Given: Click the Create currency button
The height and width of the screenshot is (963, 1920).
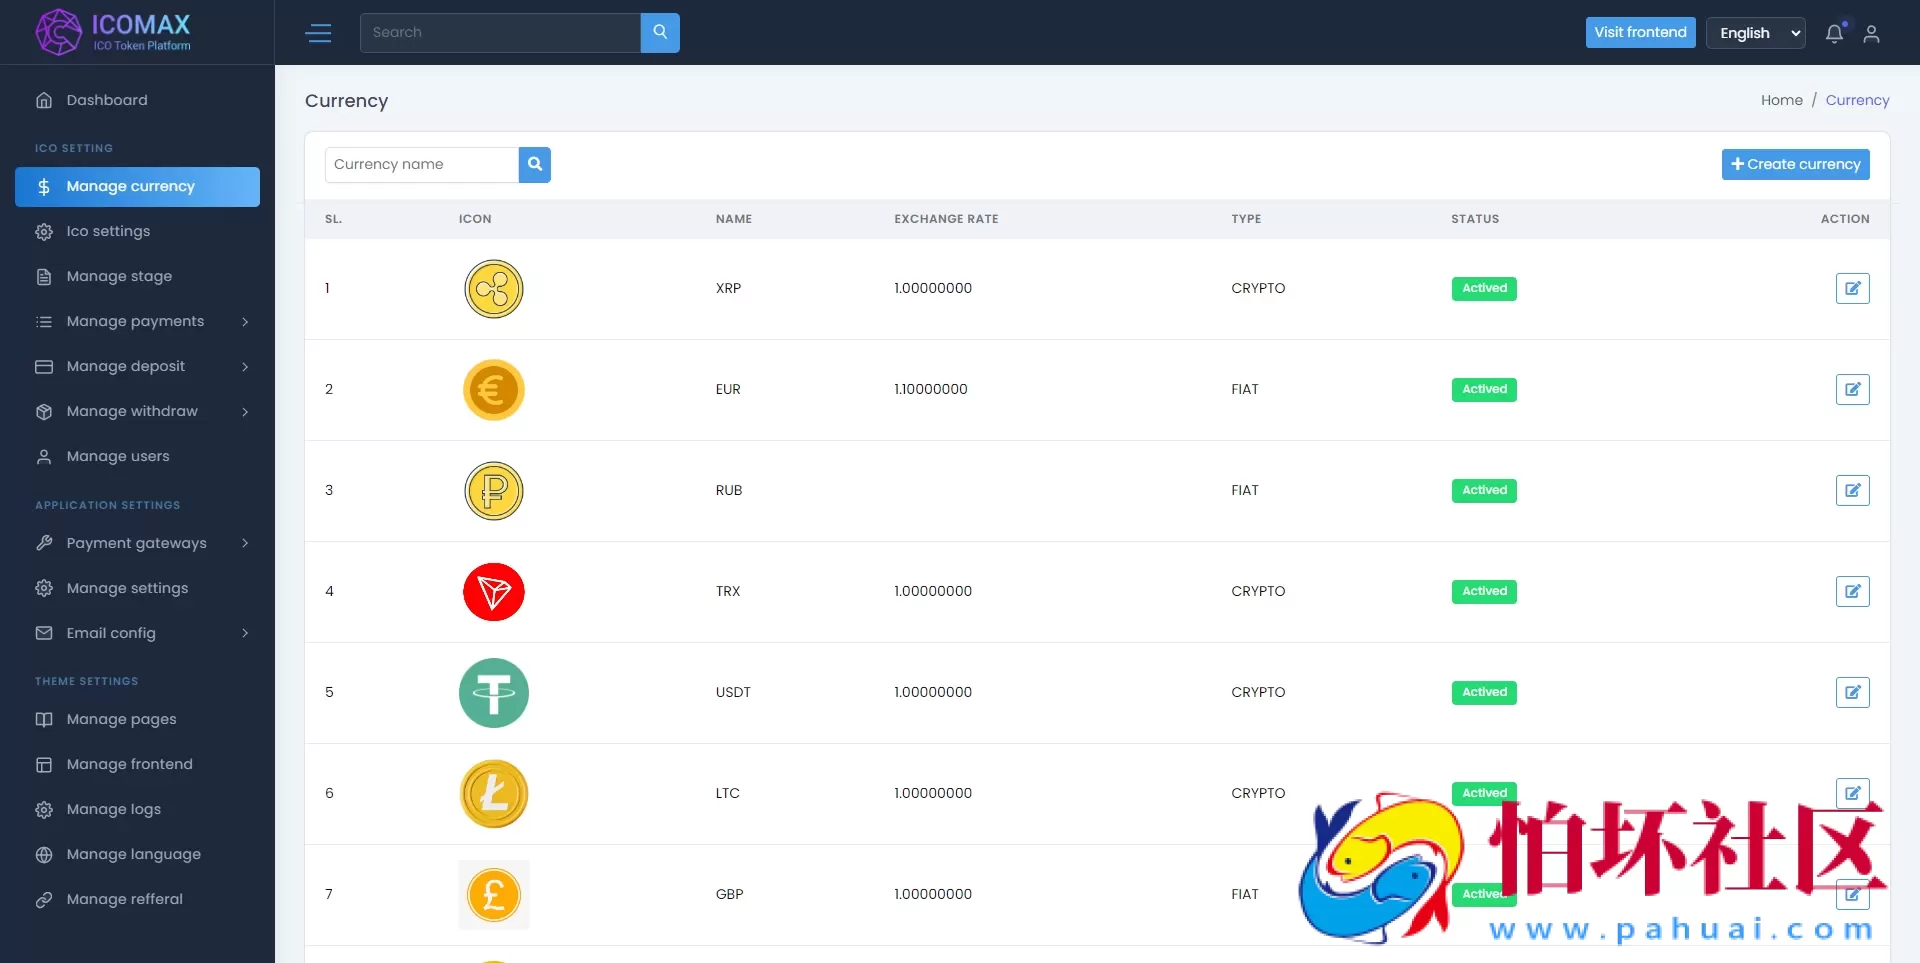Looking at the screenshot, I should pos(1795,164).
